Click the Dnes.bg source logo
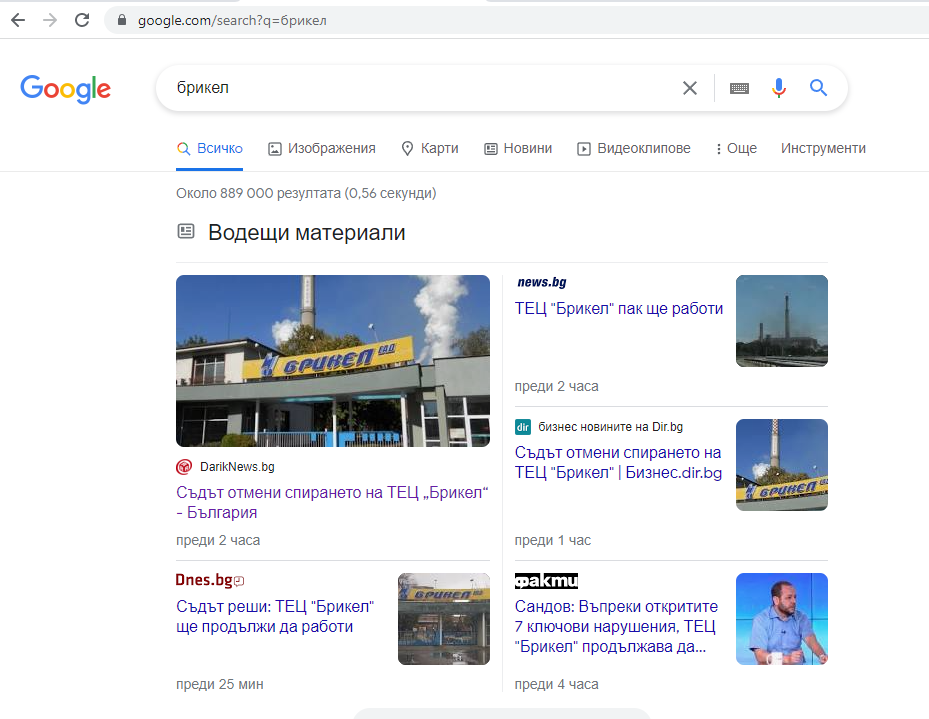 pyautogui.click(x=210, y=580)
